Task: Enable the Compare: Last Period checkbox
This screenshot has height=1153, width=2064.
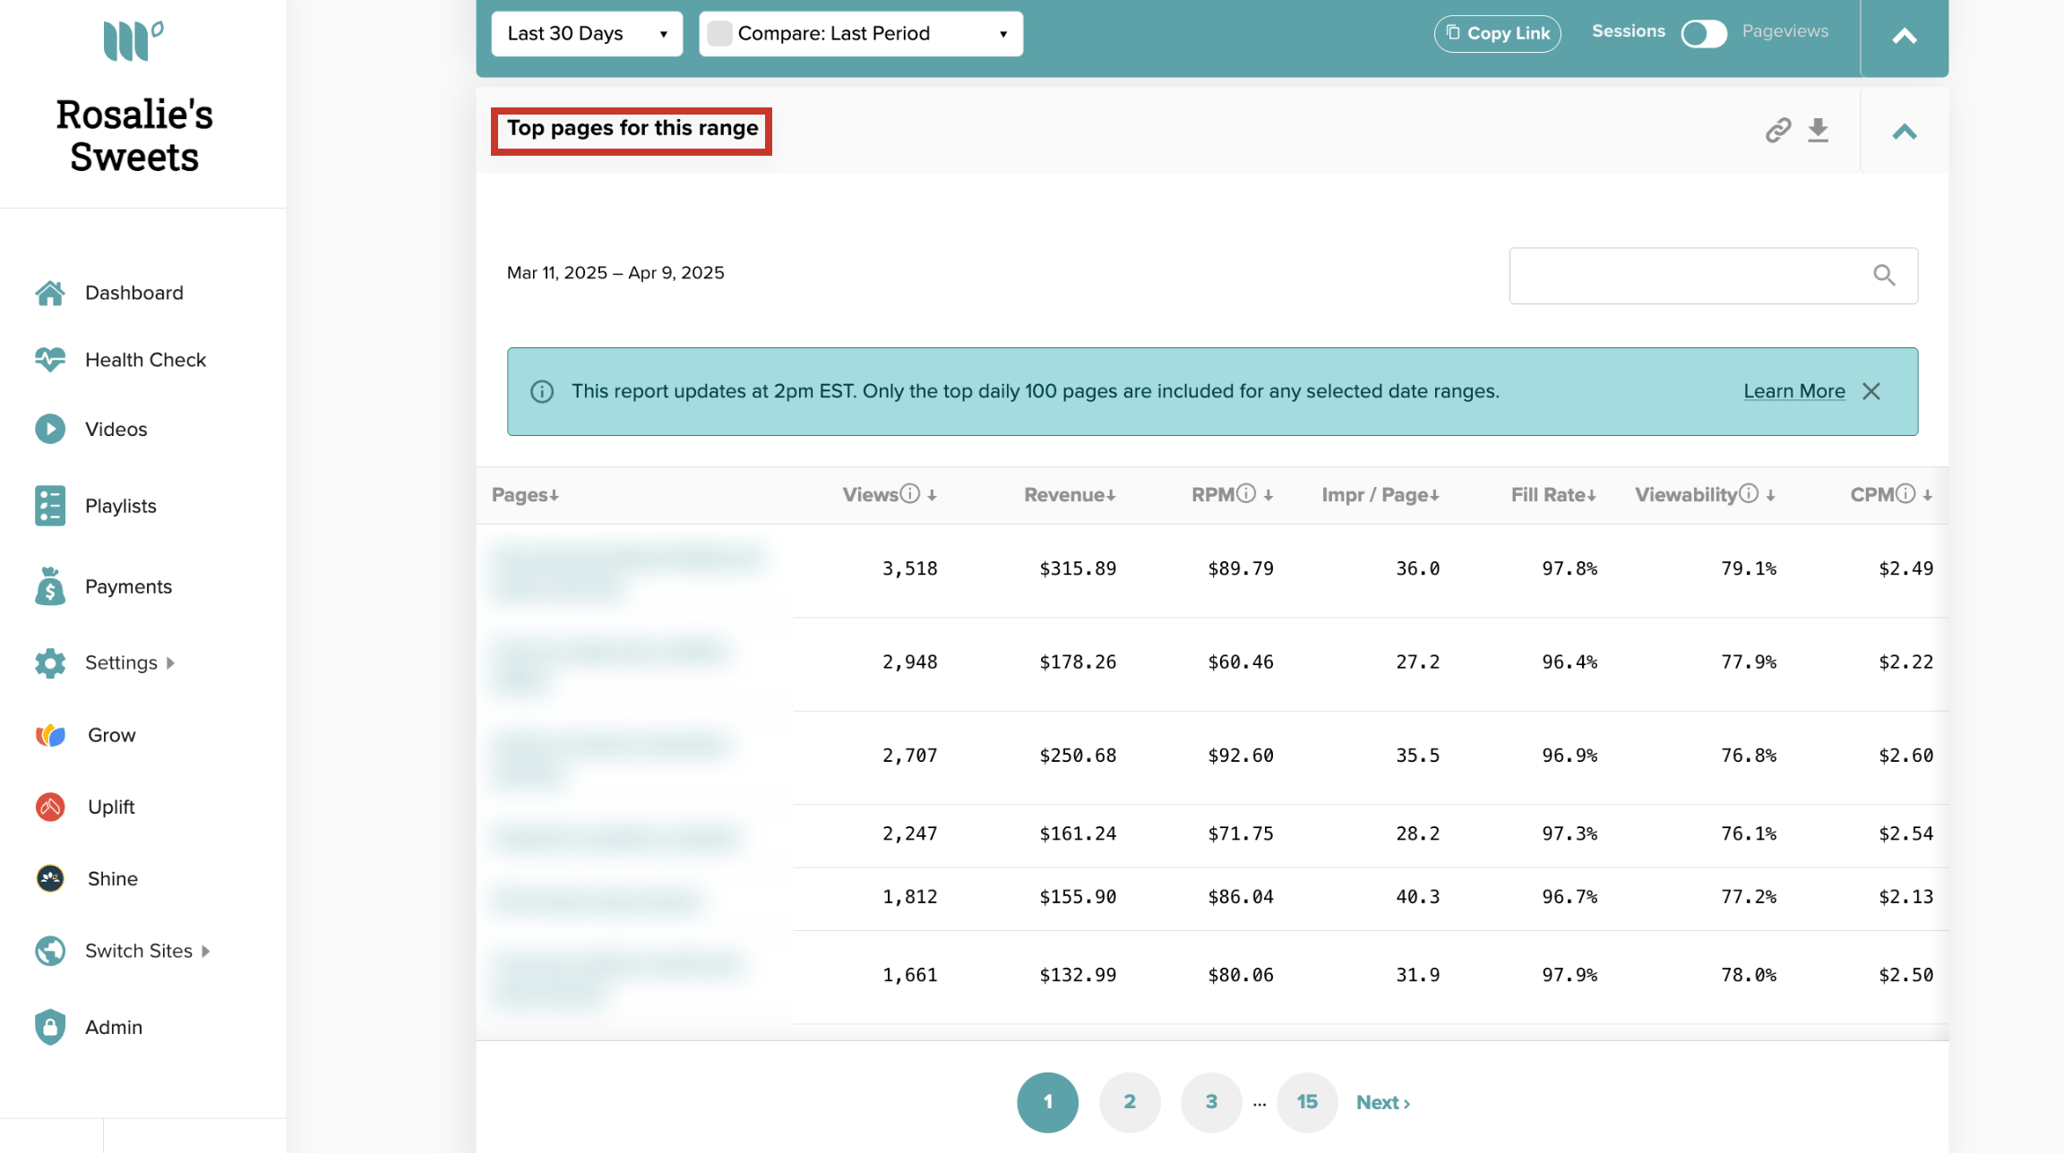Action: click(x=719, y=33)
